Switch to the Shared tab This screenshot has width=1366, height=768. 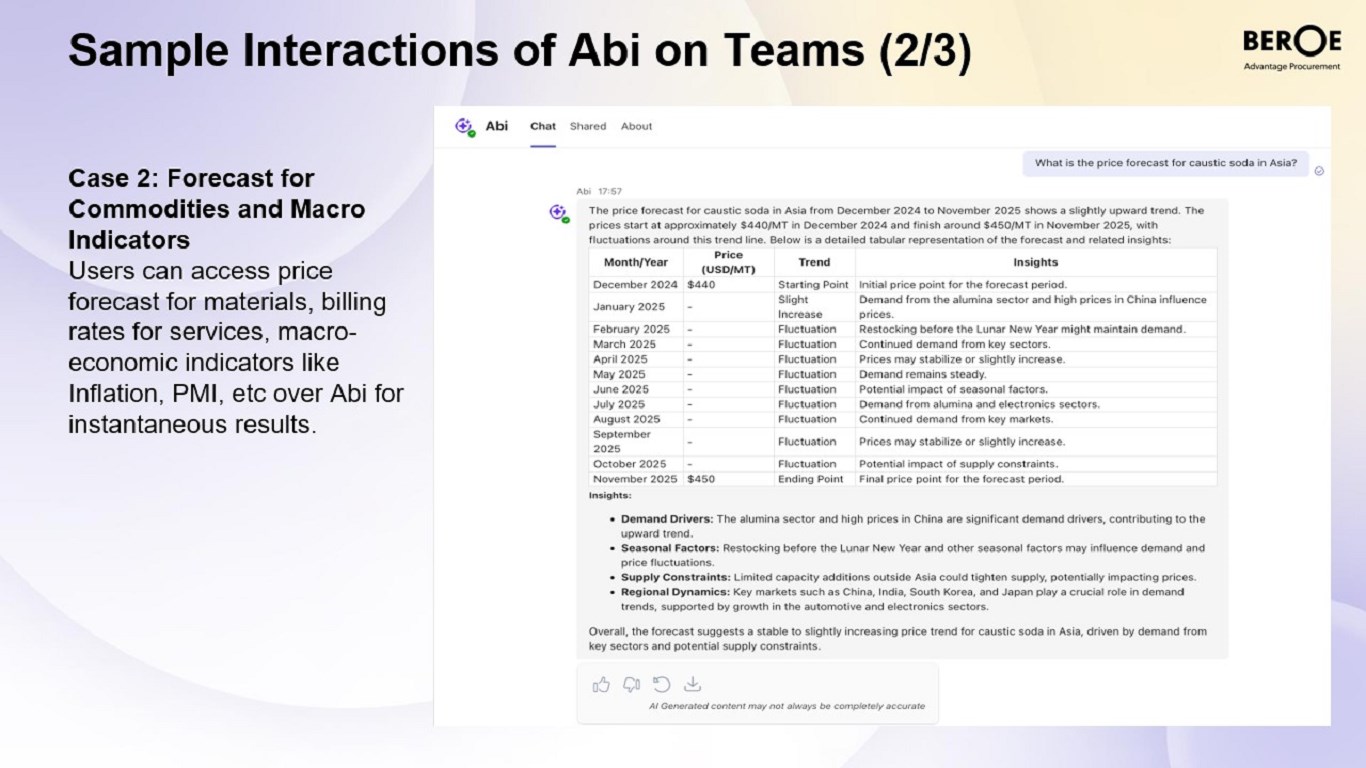coord(588,126)
